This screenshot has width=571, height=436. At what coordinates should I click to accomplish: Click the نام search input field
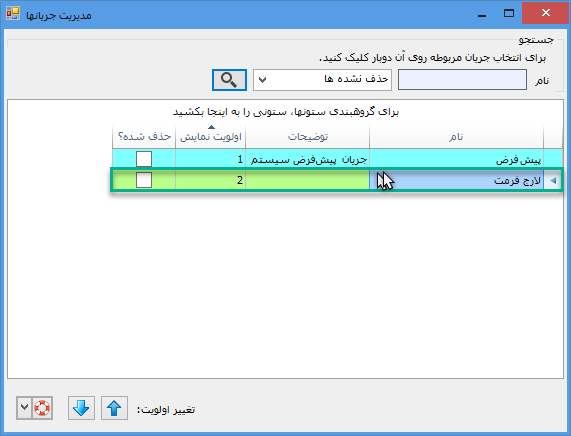point(462,80)
